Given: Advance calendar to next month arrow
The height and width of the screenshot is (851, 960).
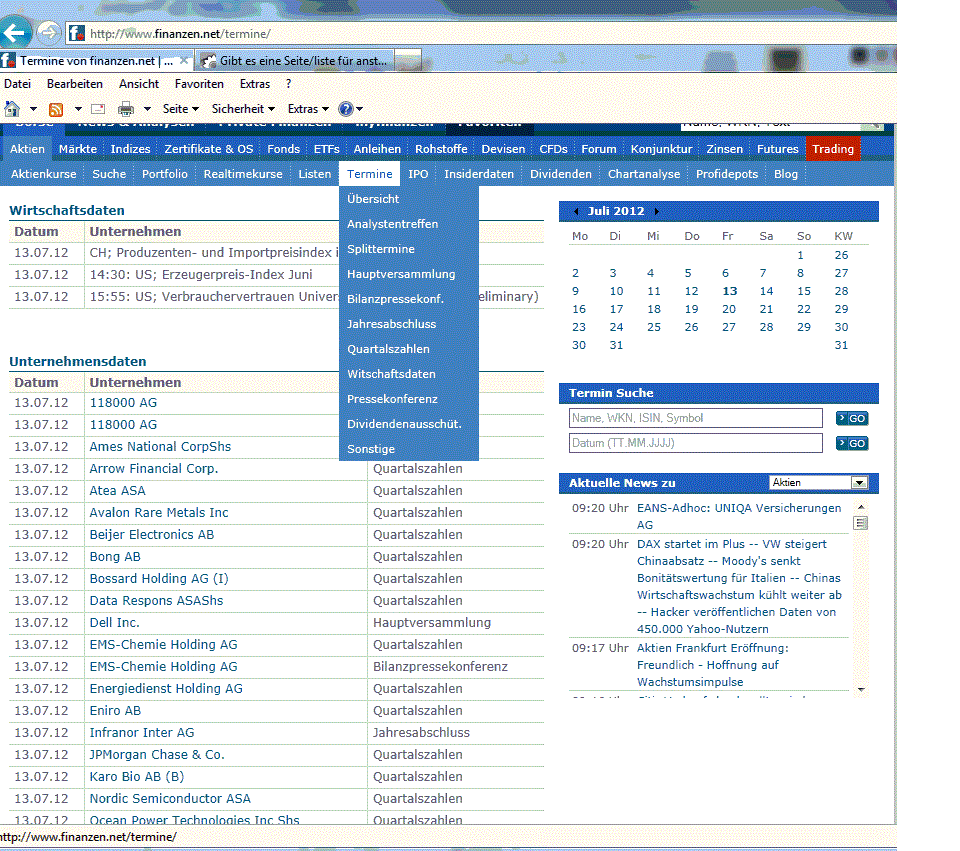Looking at the screenshot, I should pos(655,211).
